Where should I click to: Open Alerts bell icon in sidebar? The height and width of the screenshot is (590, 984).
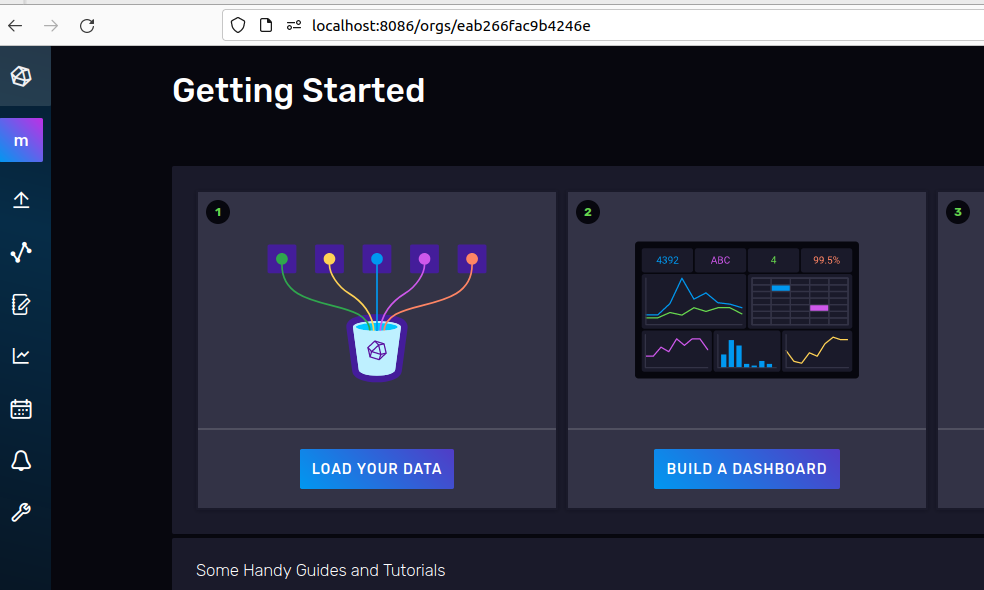click(21, 461)
